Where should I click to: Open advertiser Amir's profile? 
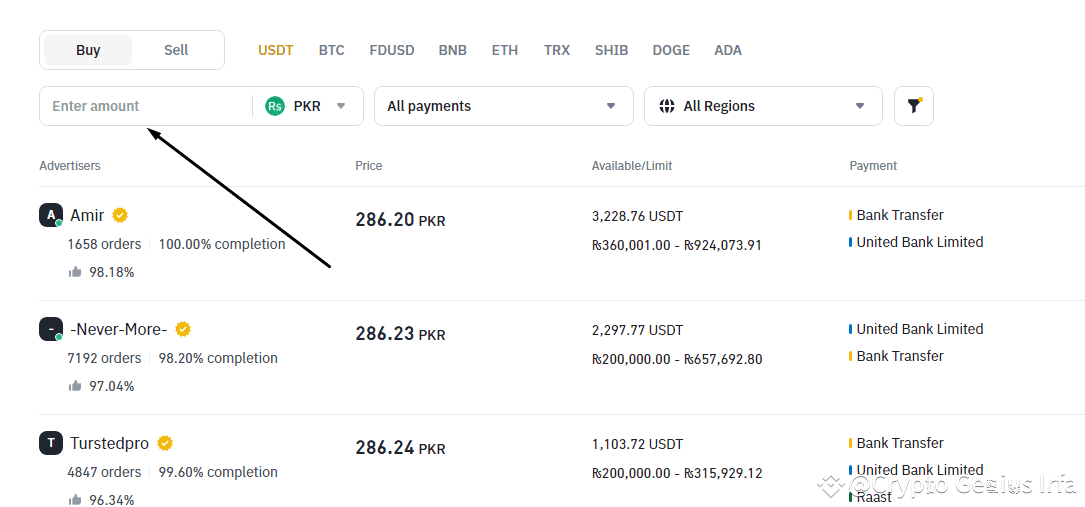[87, 215]
